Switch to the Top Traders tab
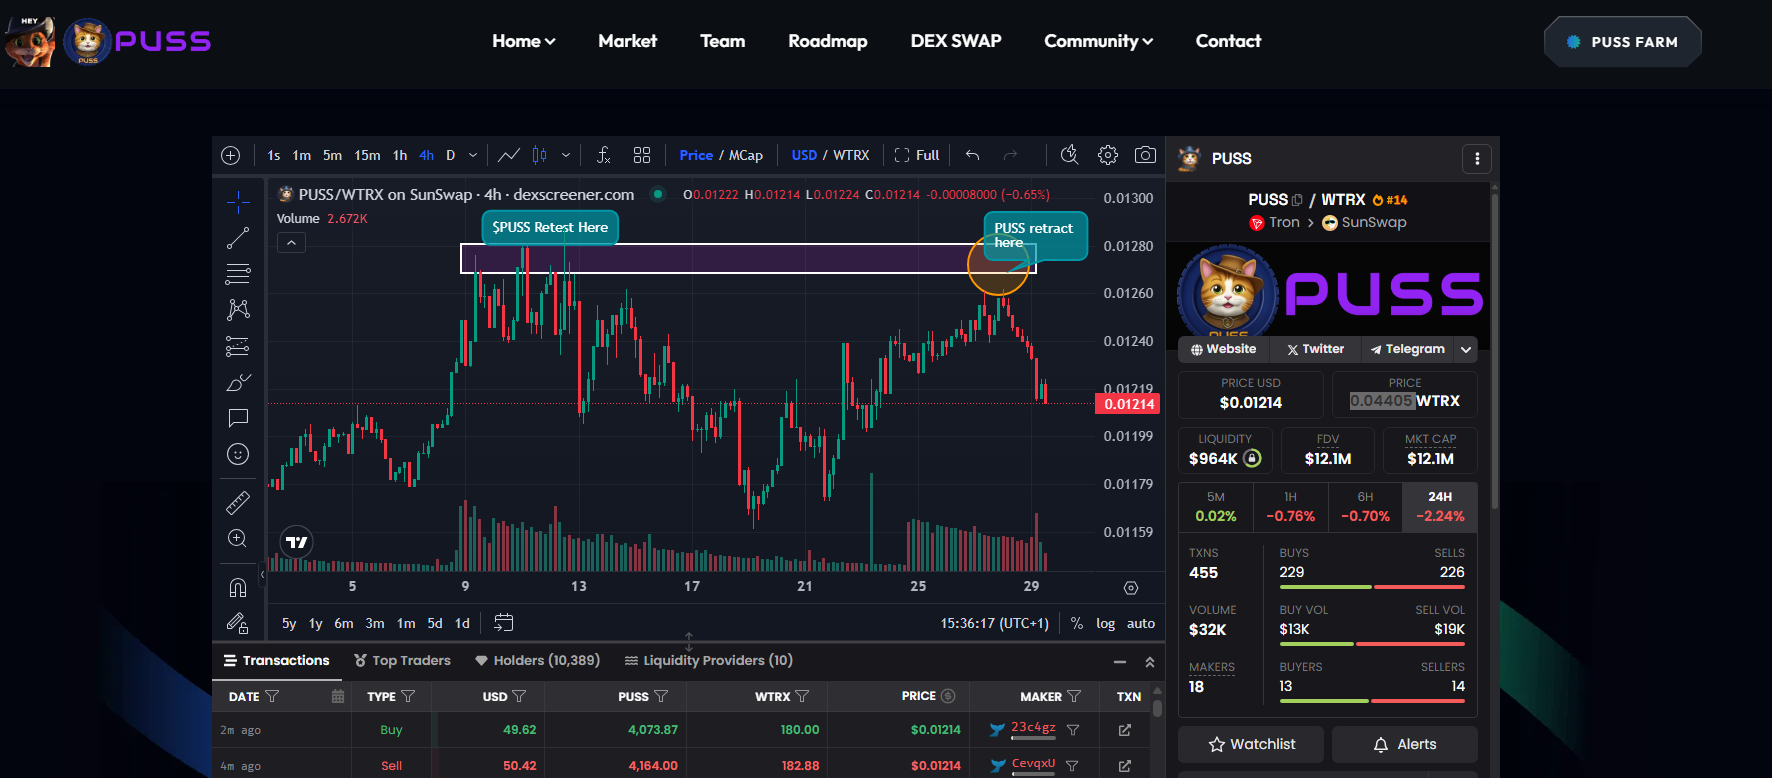 pos(402,660)
